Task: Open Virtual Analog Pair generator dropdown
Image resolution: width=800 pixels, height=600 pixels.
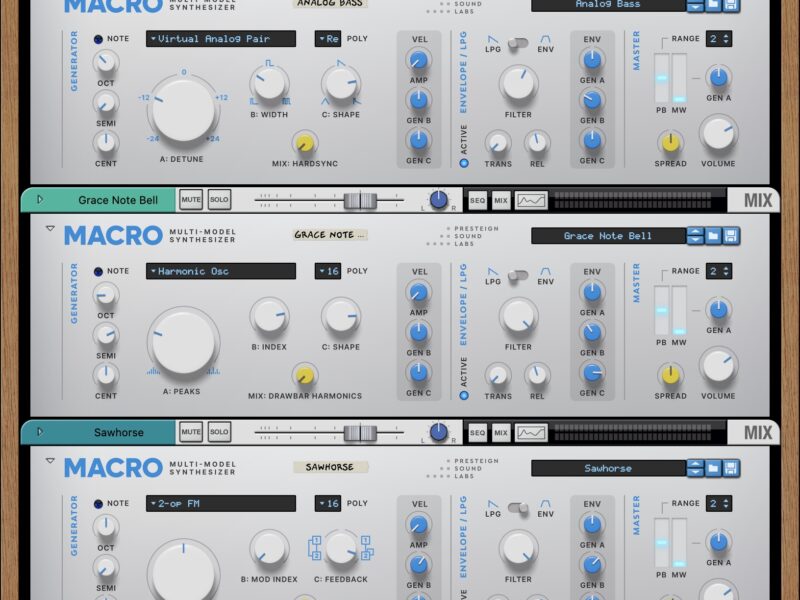Action: coord(221,39)
